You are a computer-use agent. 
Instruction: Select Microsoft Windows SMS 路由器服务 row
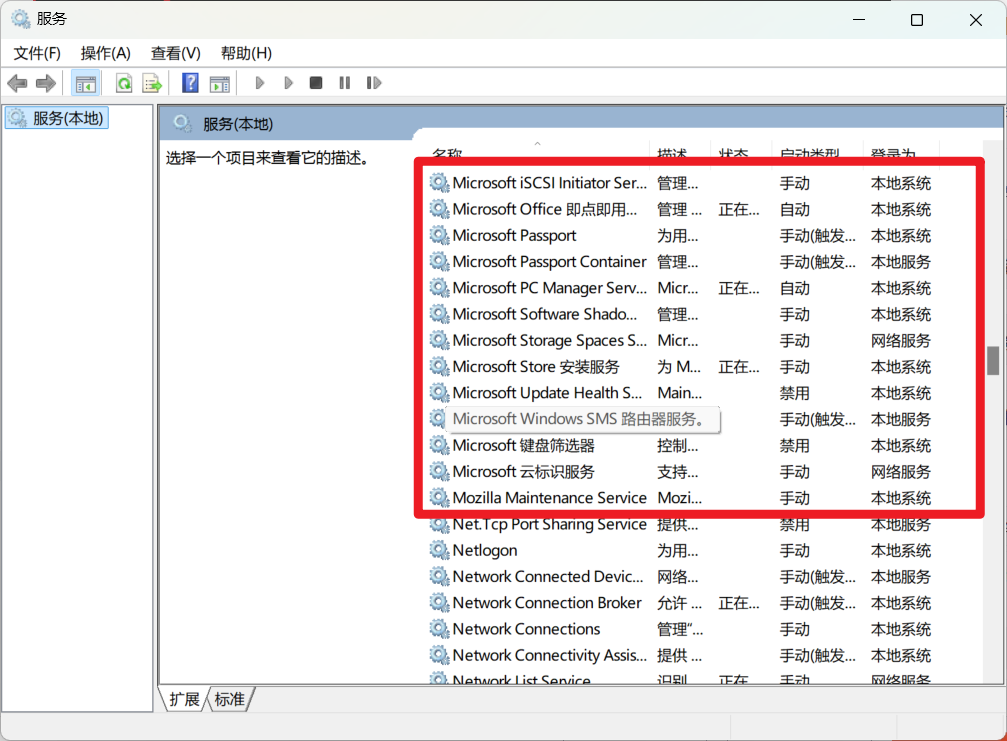(x=703, y=419)
